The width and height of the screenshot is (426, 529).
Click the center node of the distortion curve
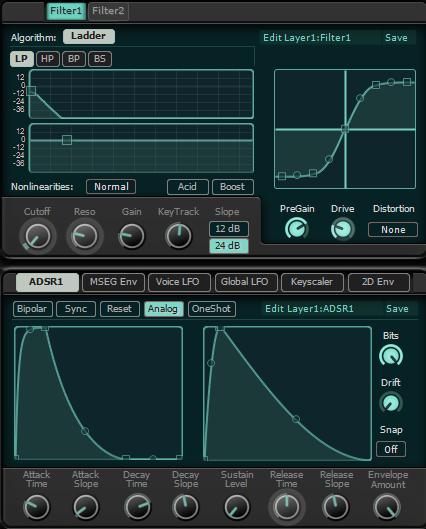(x=345, y=129)
